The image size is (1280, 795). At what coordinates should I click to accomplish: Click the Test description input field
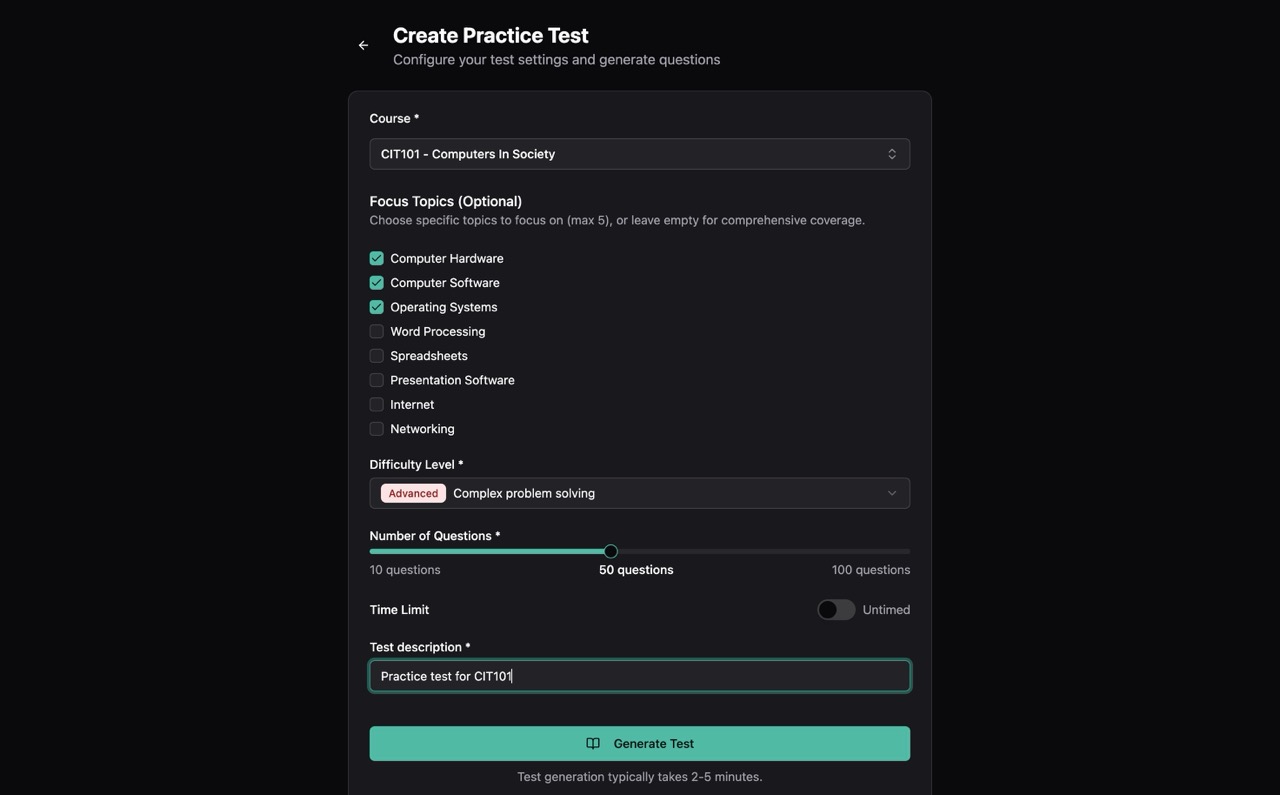(x=639, y=675)
